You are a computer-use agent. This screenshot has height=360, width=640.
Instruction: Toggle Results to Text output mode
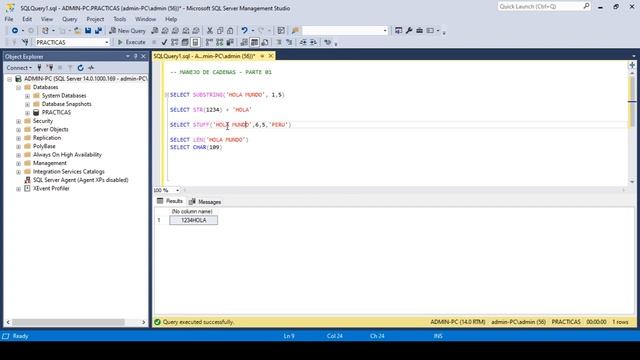pyautogui.click(x=244, y=42)
